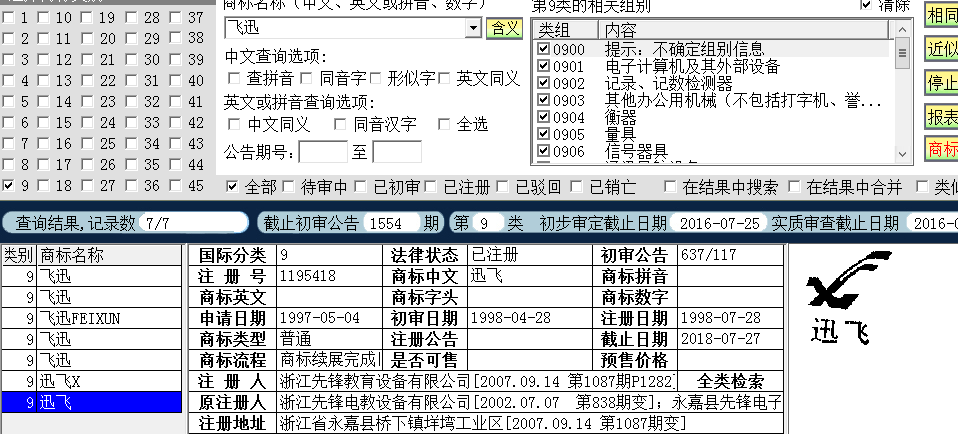Click the registration number 1195418 cell
Viewport: 958px width, 434px height.
330,276
